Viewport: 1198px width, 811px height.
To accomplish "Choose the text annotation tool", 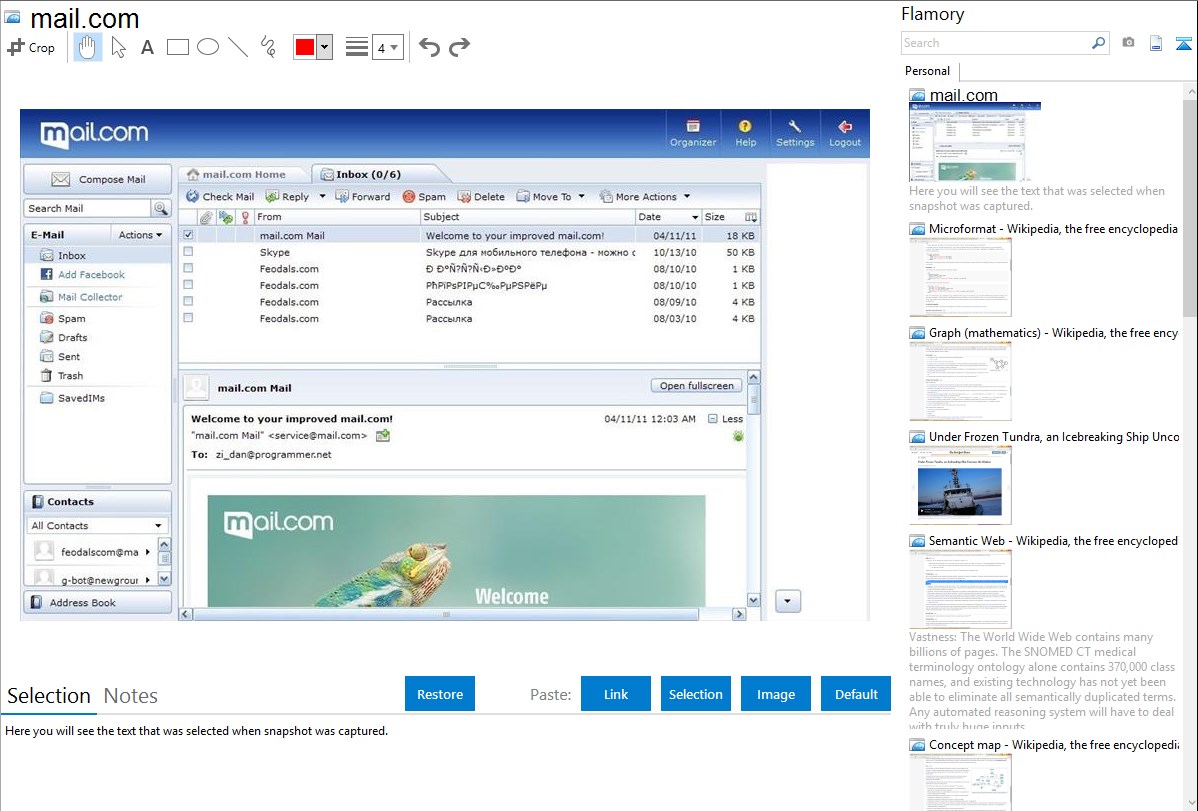I will coord(147,47).
